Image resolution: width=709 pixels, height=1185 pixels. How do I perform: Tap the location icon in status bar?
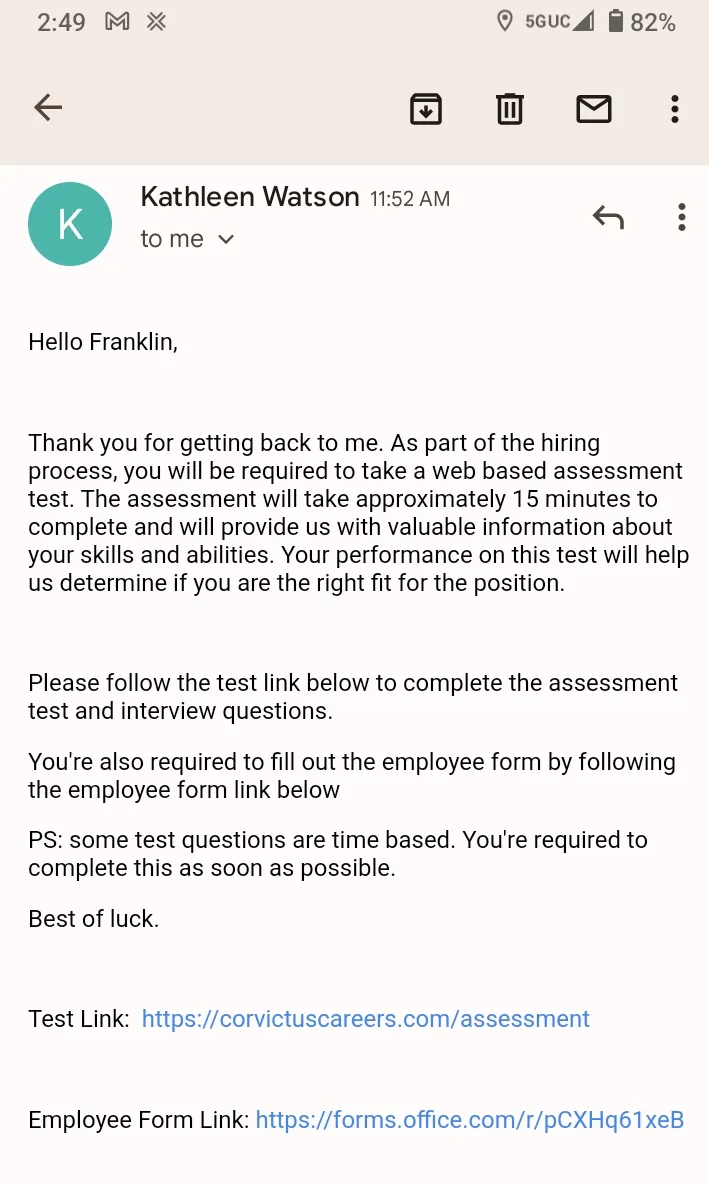[504, 21]
